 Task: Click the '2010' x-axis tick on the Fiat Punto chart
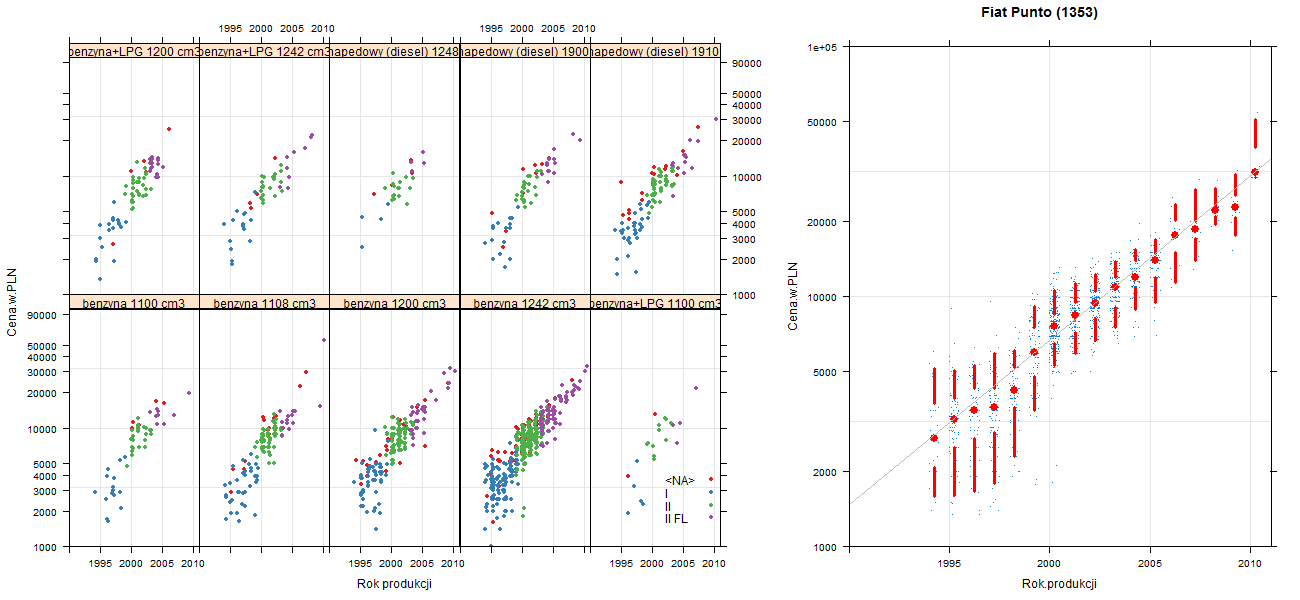(1250, 564)
